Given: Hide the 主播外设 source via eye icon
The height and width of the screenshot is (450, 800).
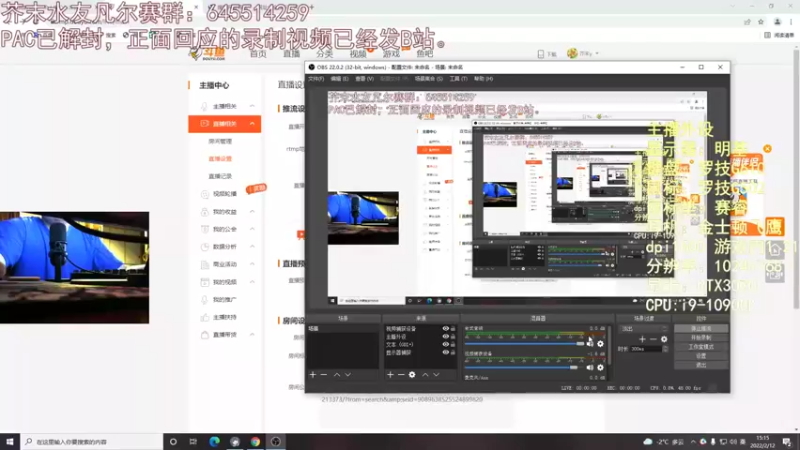Looking at the screenshot, I should 445,337.
